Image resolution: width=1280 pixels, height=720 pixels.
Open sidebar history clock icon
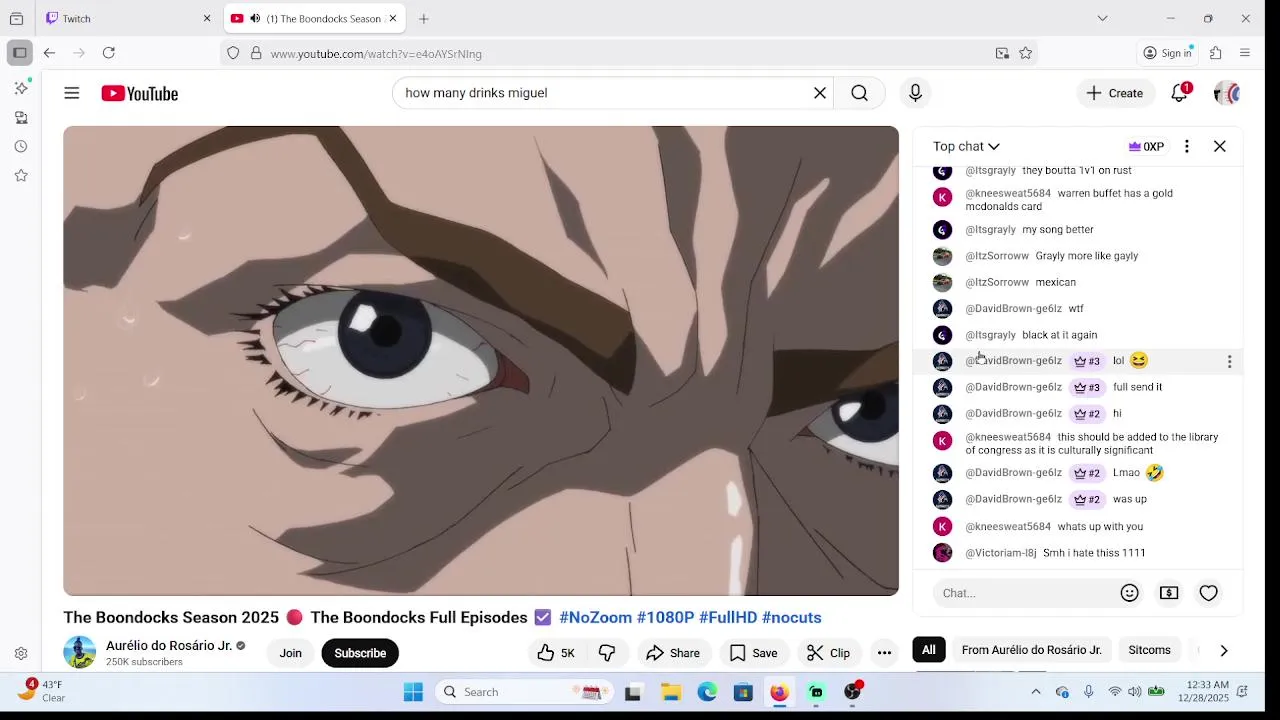(x=20, y=147)
